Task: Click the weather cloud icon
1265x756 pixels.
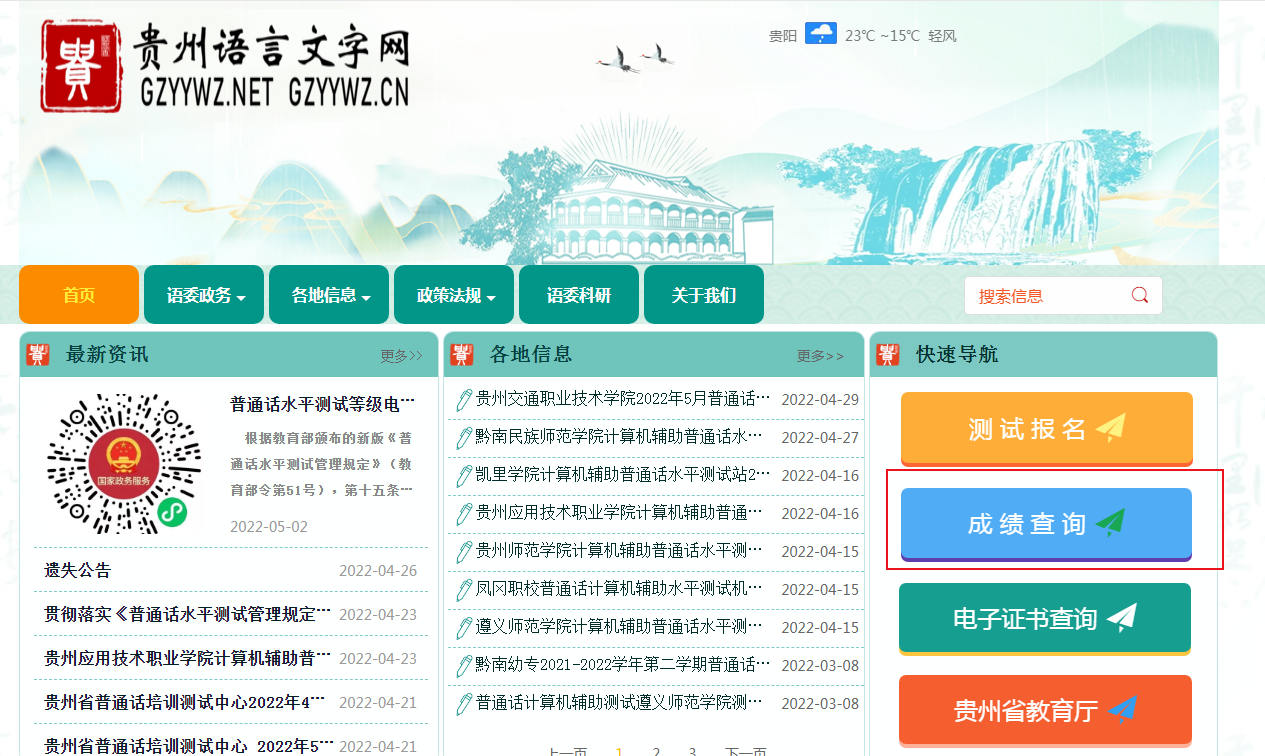Action: [820, 35]
